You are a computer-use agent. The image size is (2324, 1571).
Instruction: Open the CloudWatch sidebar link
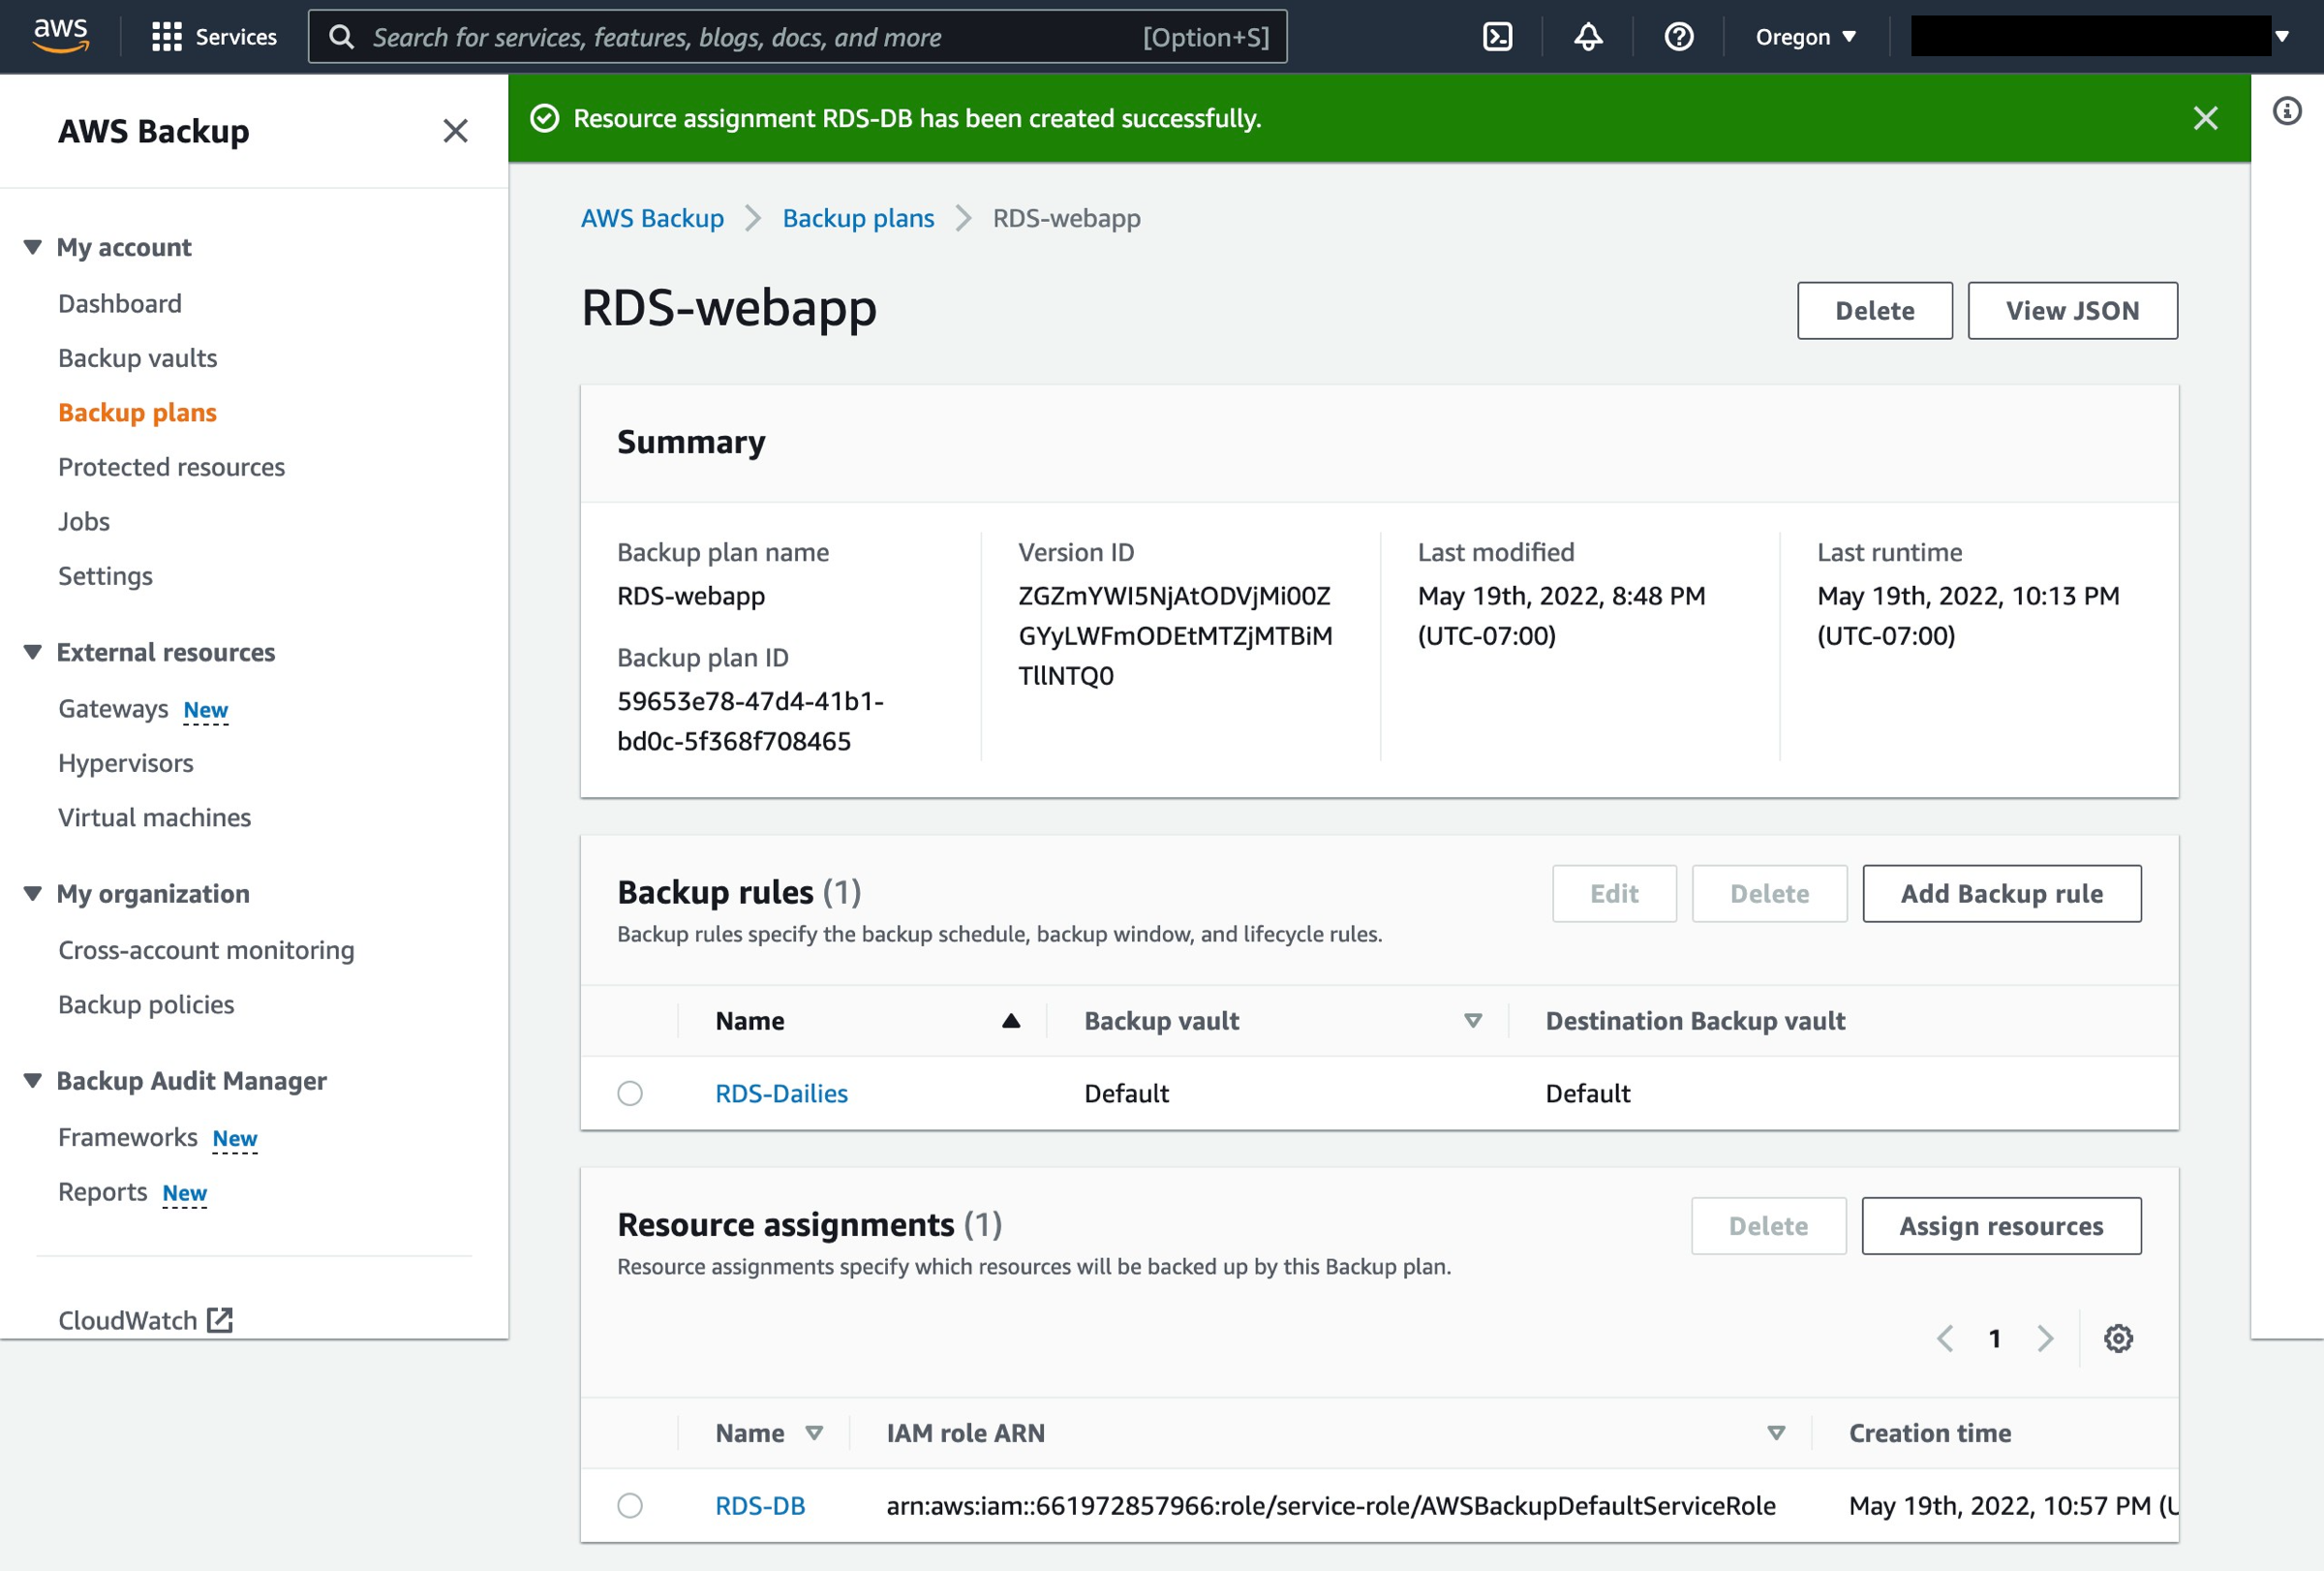[x=128, y=1320]
